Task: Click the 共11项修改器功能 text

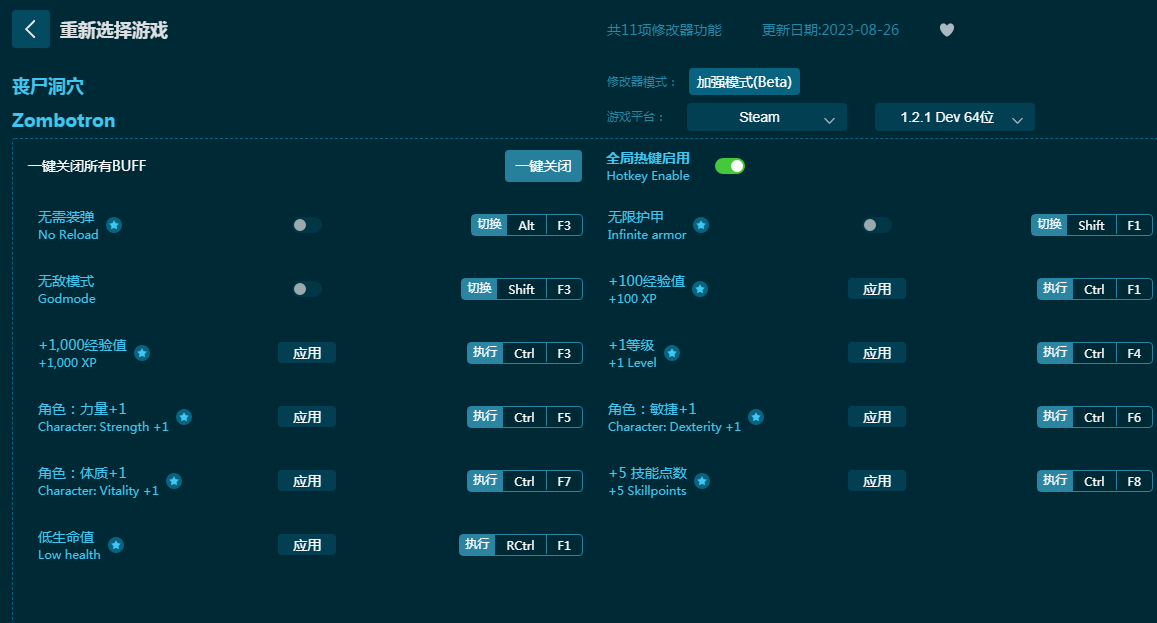Action: pyautogui.click(x=664, y=30)
